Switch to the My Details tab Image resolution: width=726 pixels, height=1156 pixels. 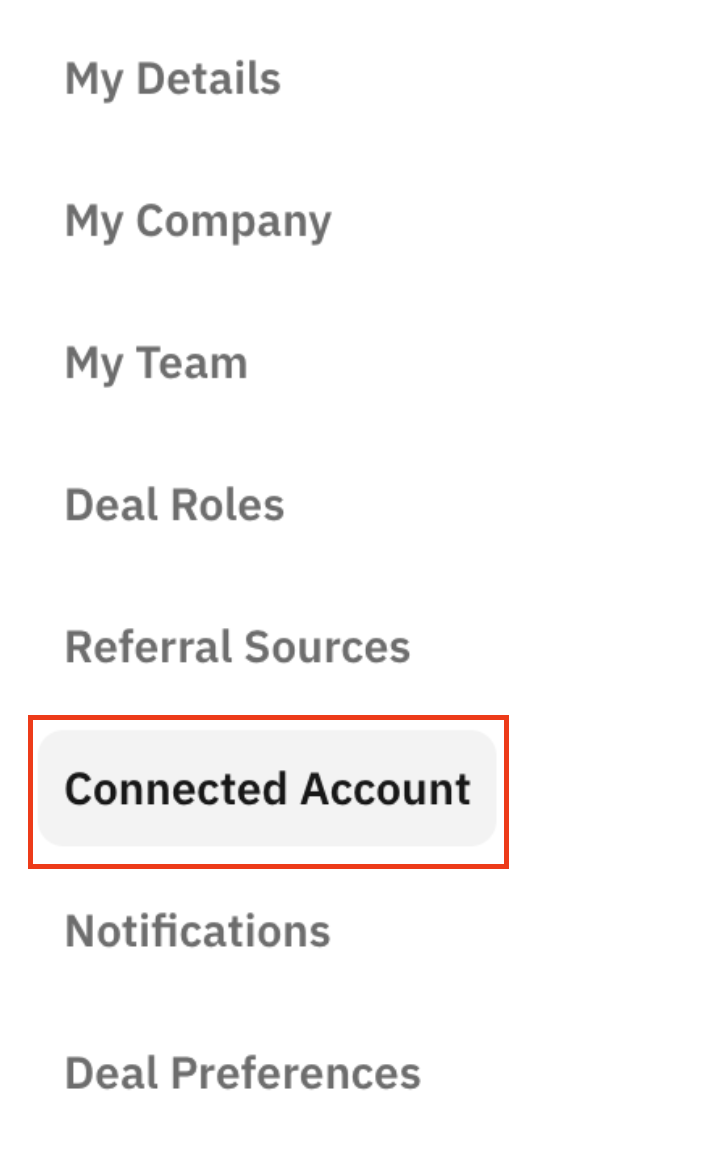tap(172, 79)
